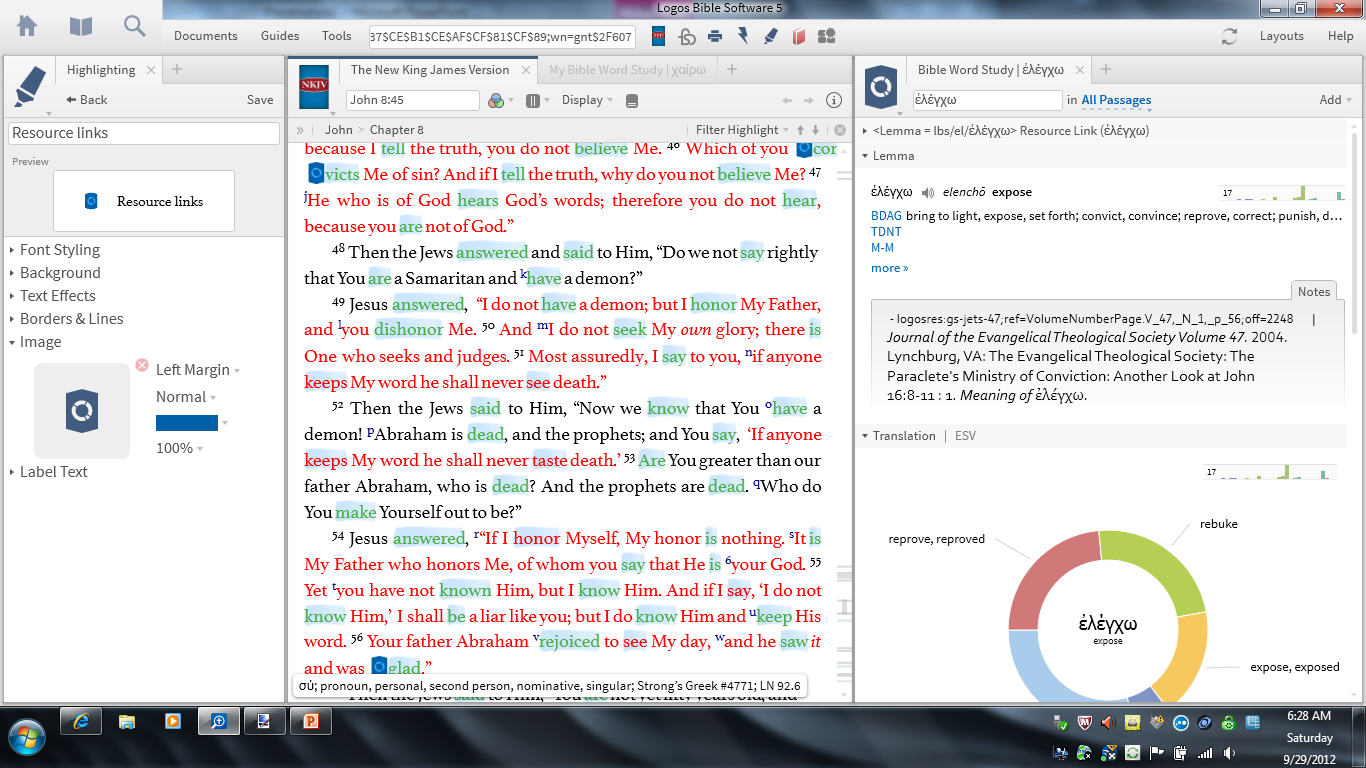Open the Display dropdown in NKJV panel
Image resolution: width=1366 pixels, height=768 pixels.
click(x=587, y=100)
